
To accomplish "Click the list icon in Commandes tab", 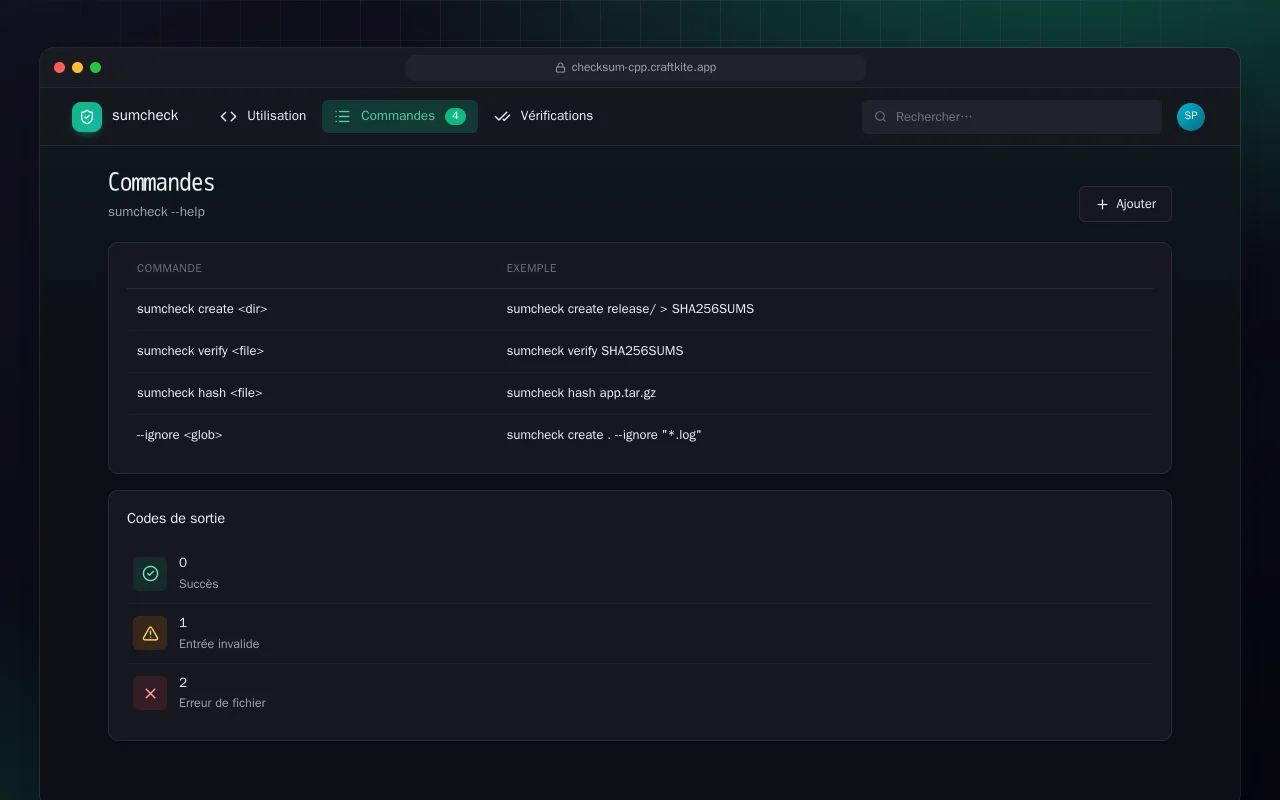I will point(342,117).
